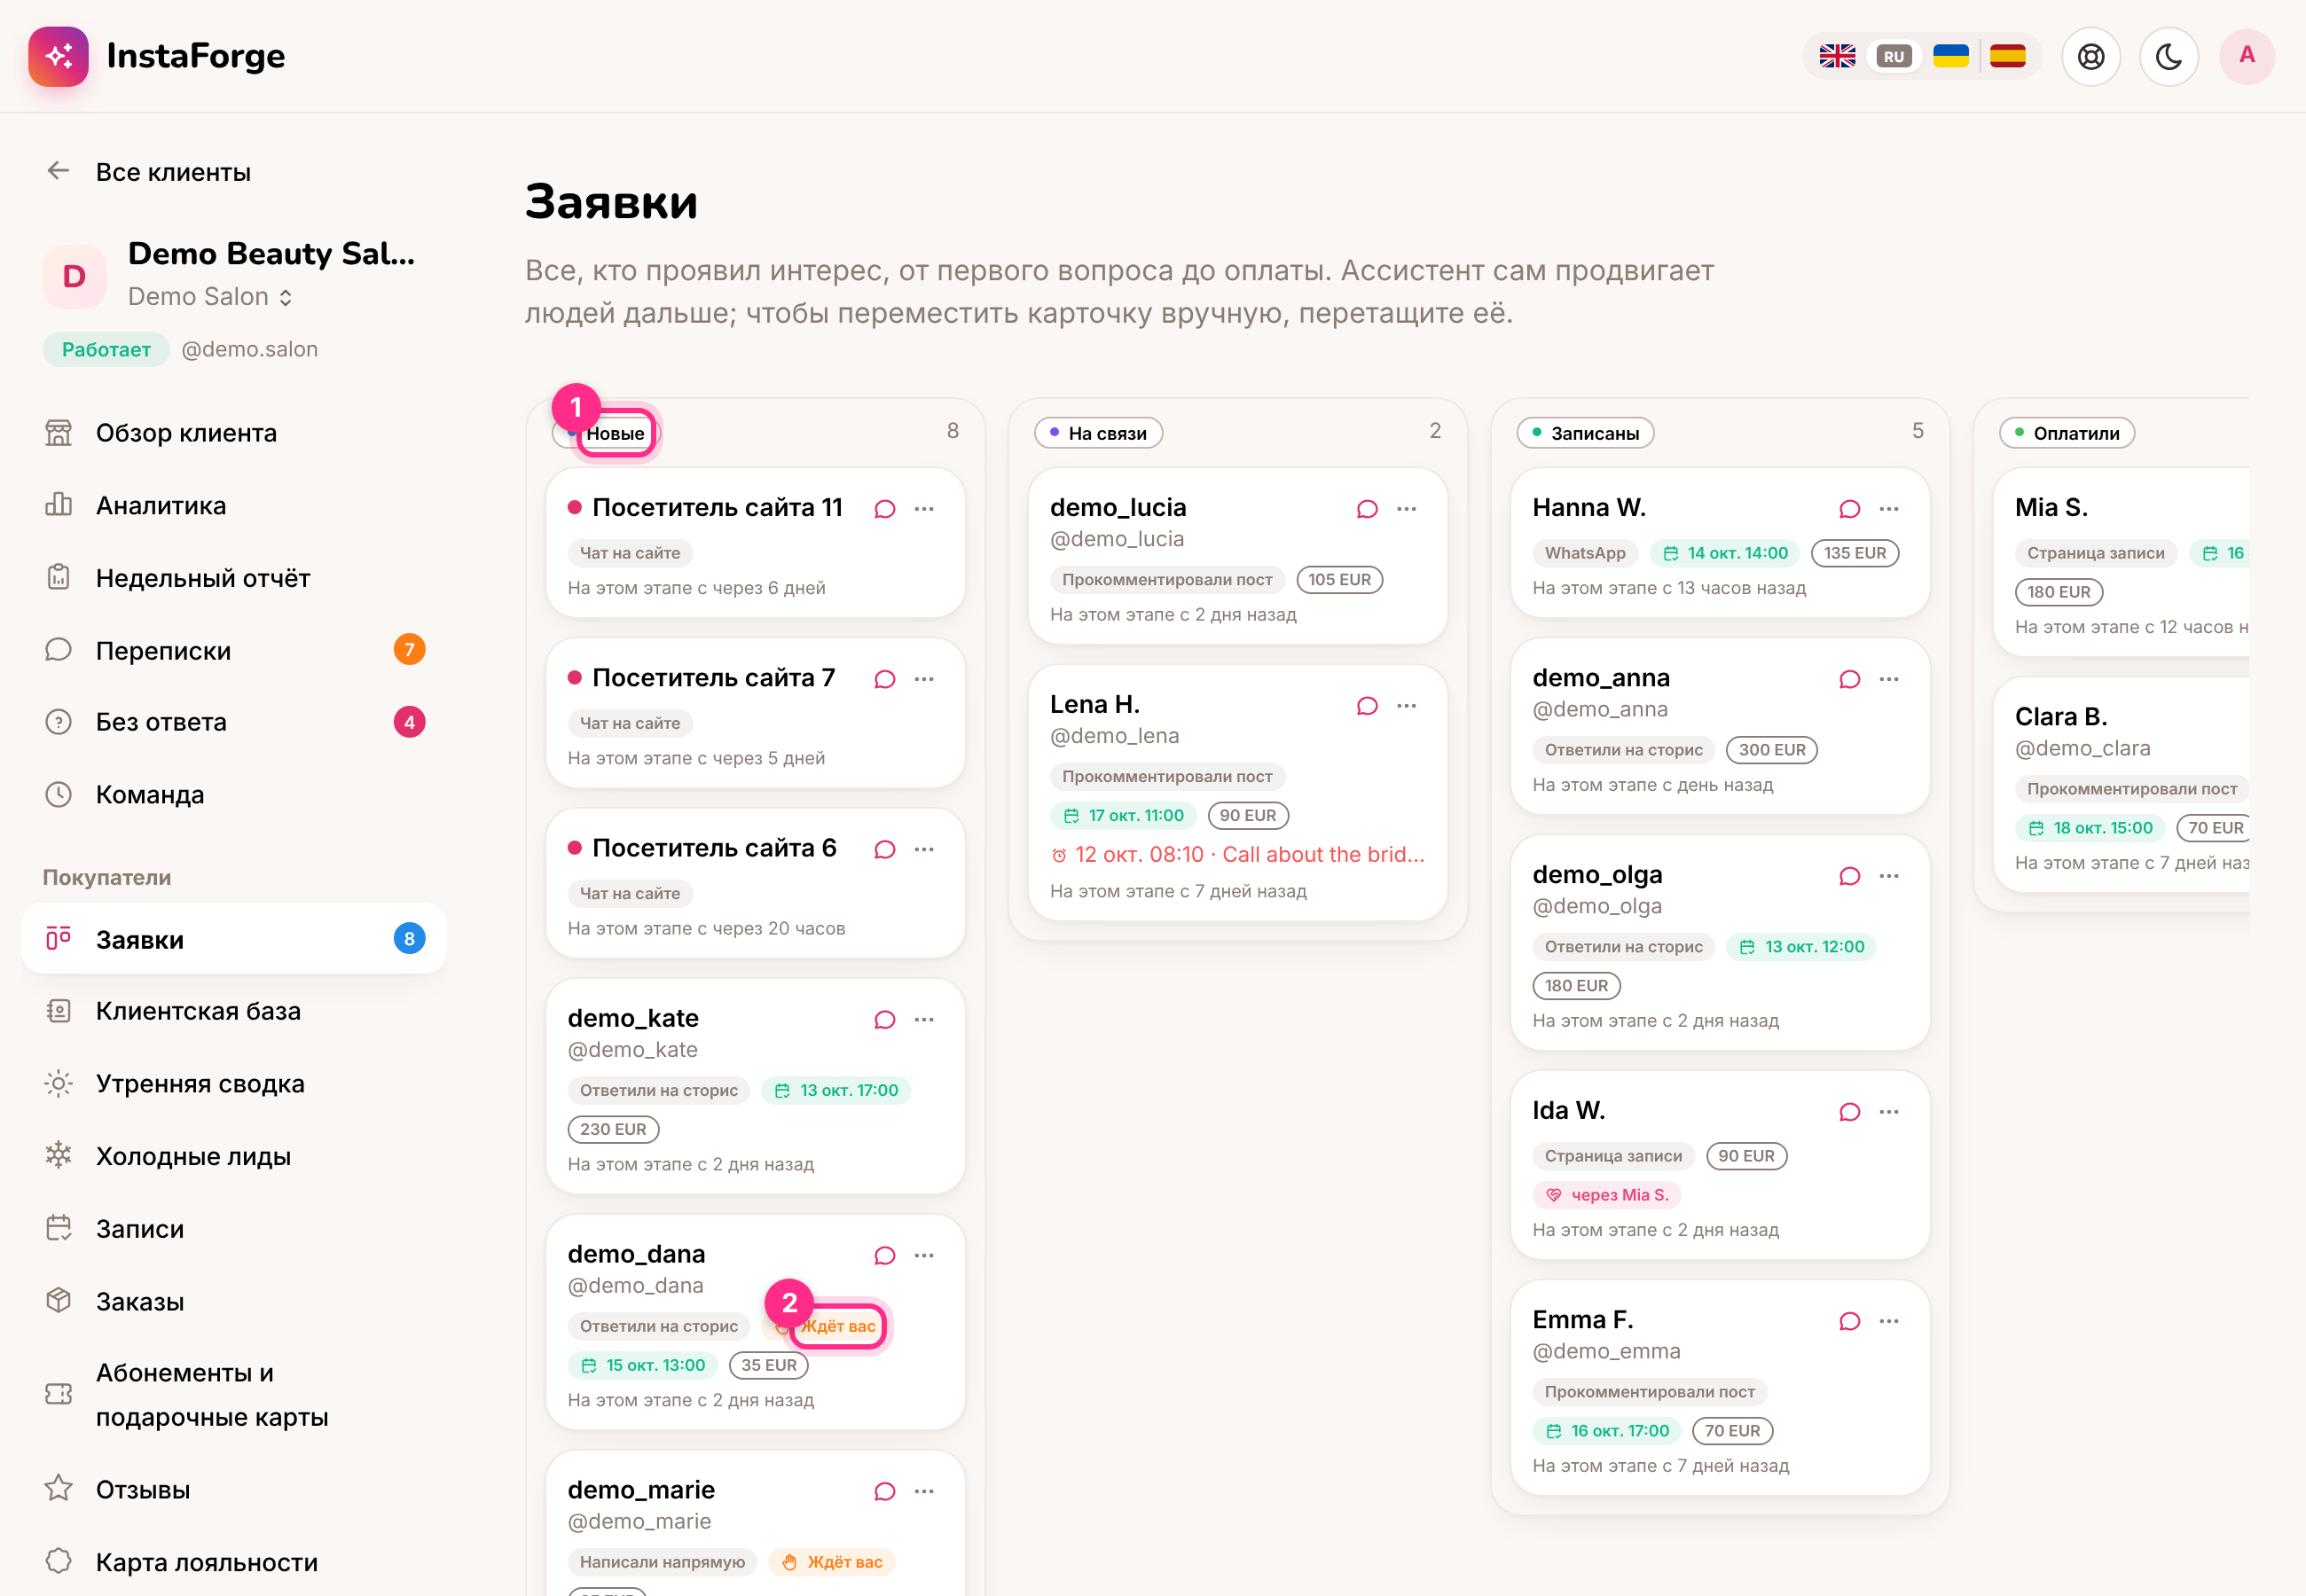Click Ждёт вас tag on demo_marie card
The height and width of the screenshot is (1596, 2306).
point(832,1562)
